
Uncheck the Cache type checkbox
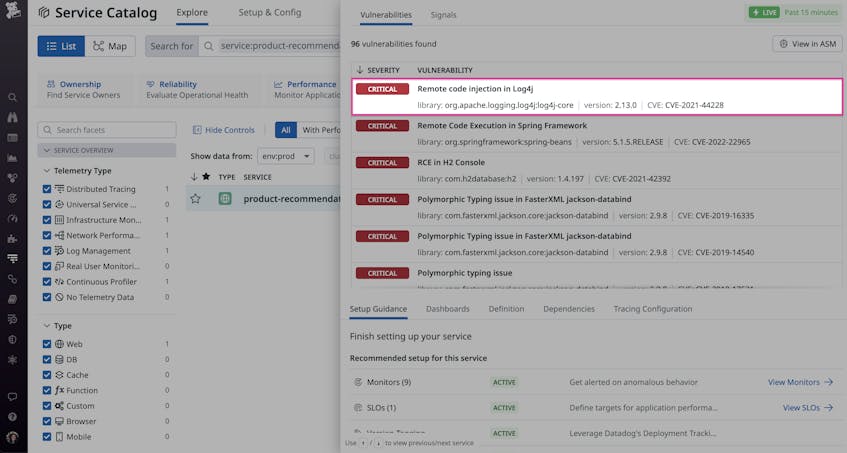coord(47,375)
